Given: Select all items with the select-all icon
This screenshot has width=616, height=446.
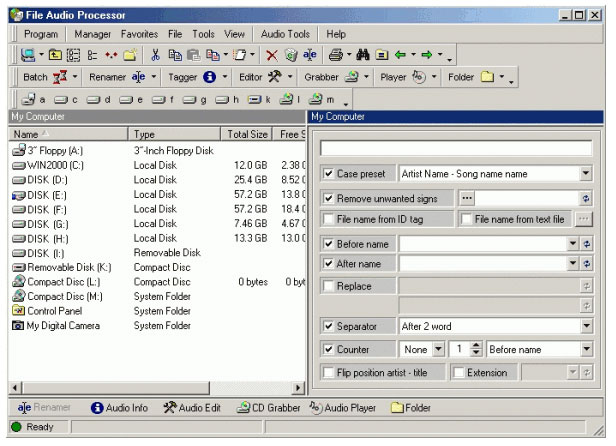Looking at the screenshot, I should tap(73, 55).
